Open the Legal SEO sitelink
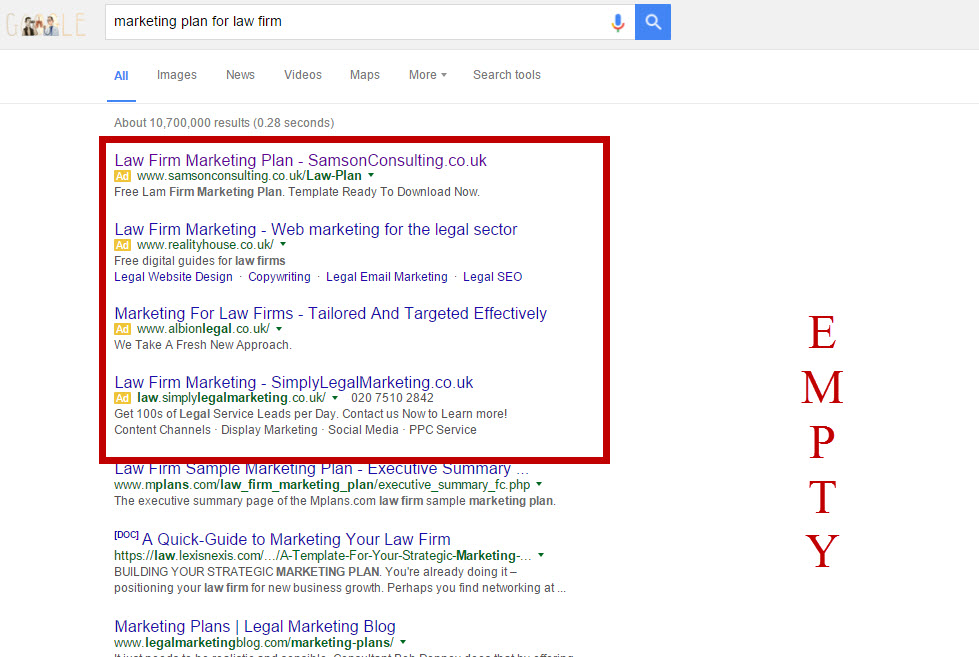The width and height of the screenshot is (979, 657). pos(493,277)
